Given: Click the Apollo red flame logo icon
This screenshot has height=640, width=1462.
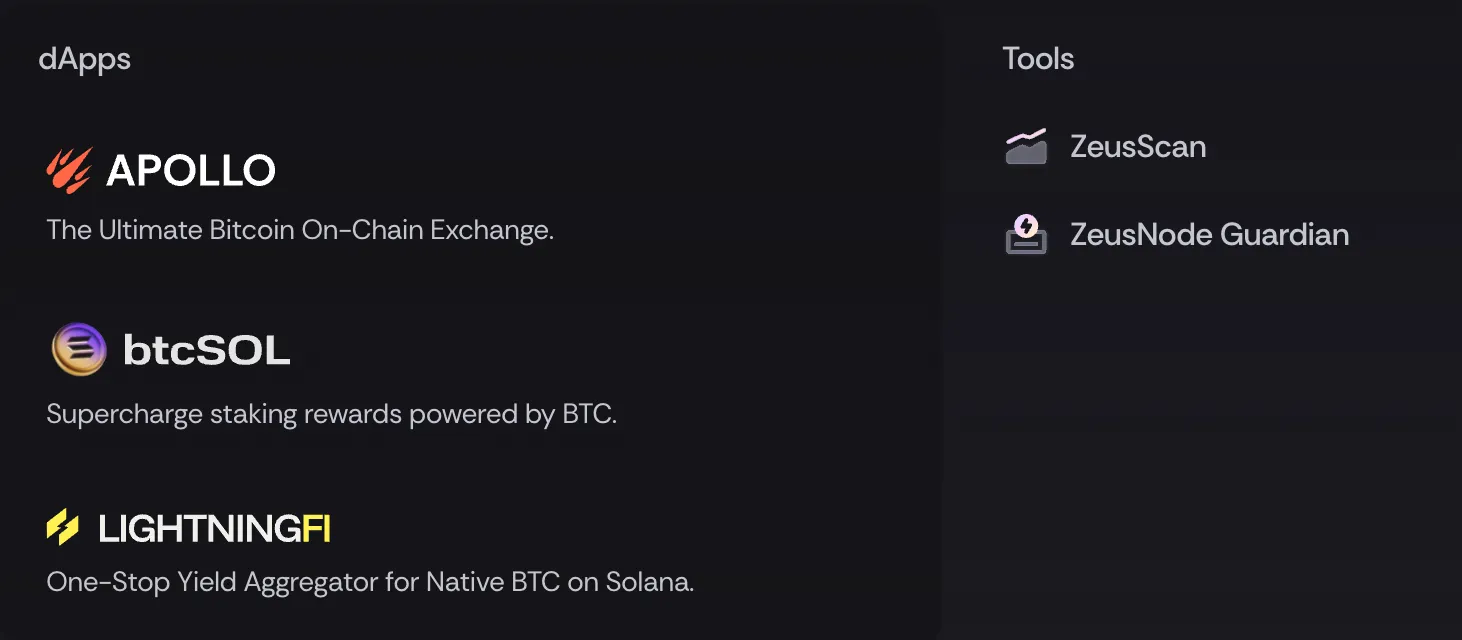Looking at the screenshot, I should [x=69, y=170].
